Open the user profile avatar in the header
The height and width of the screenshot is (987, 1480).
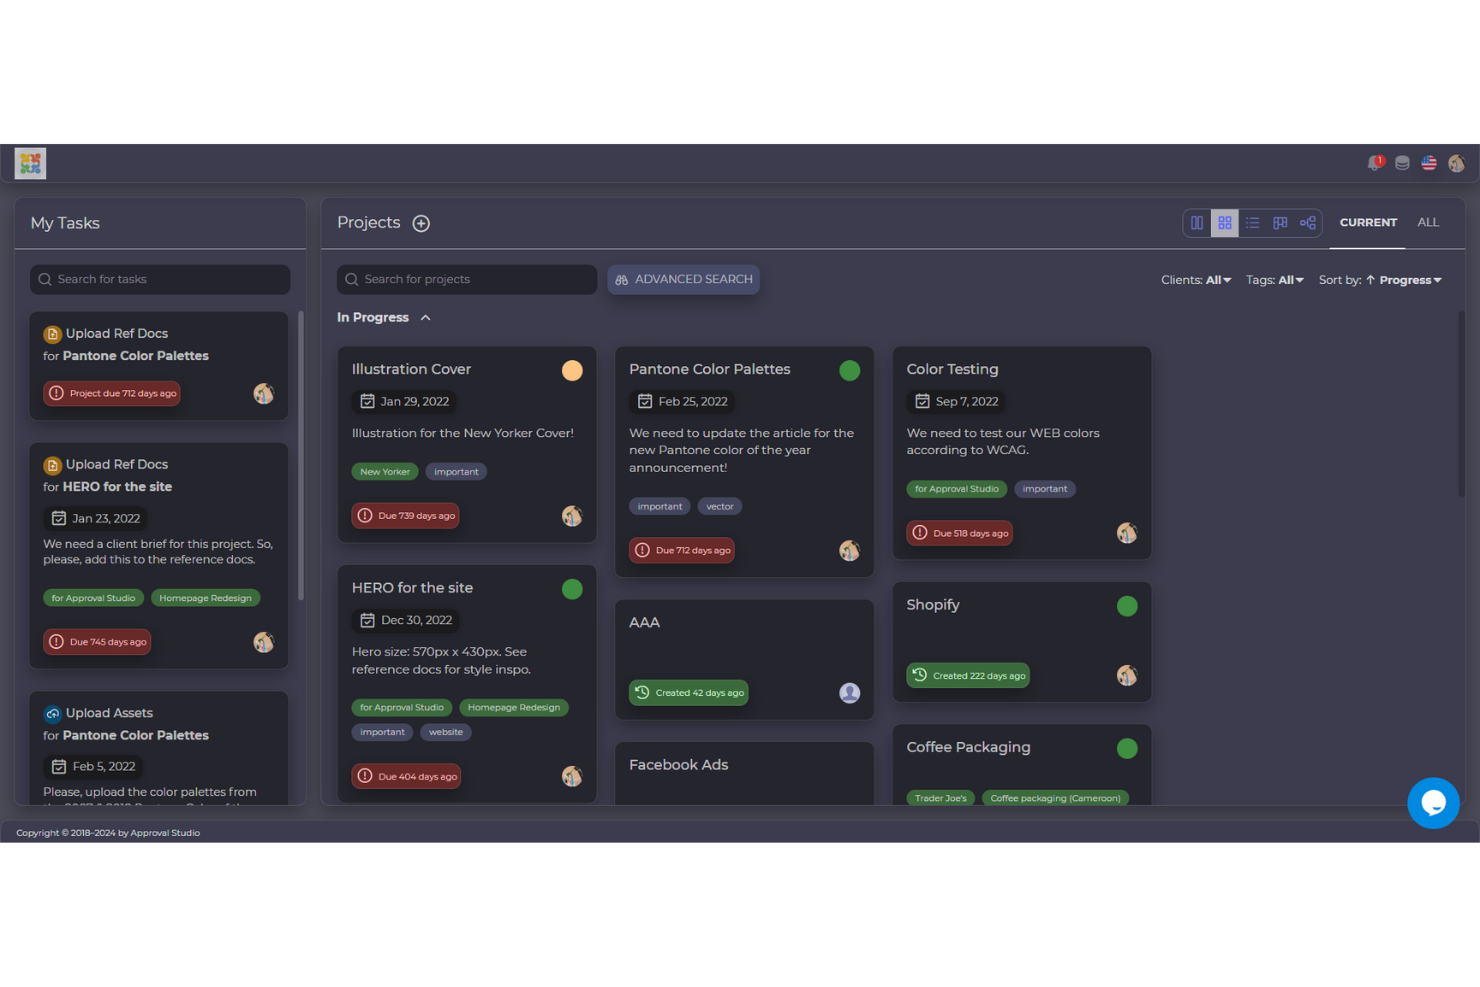point(1456,163)
